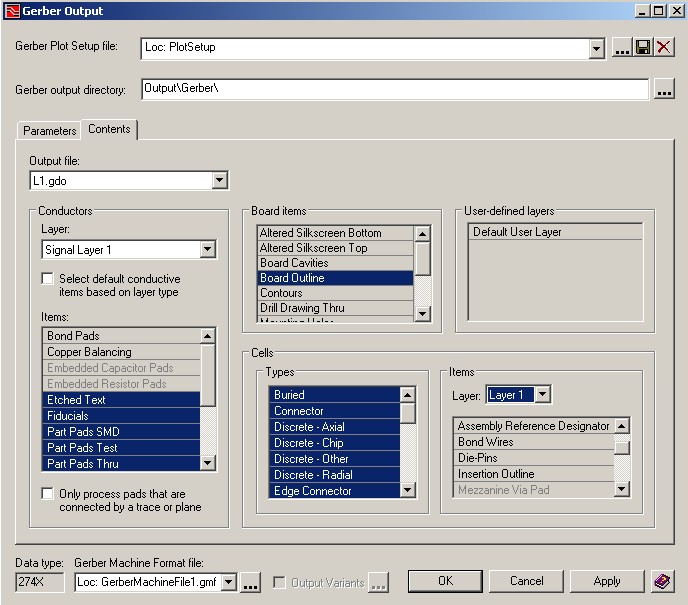Open the Output file L1.gdo dropdown
Screen dimensions: 688x605
[x=219, y=180]
